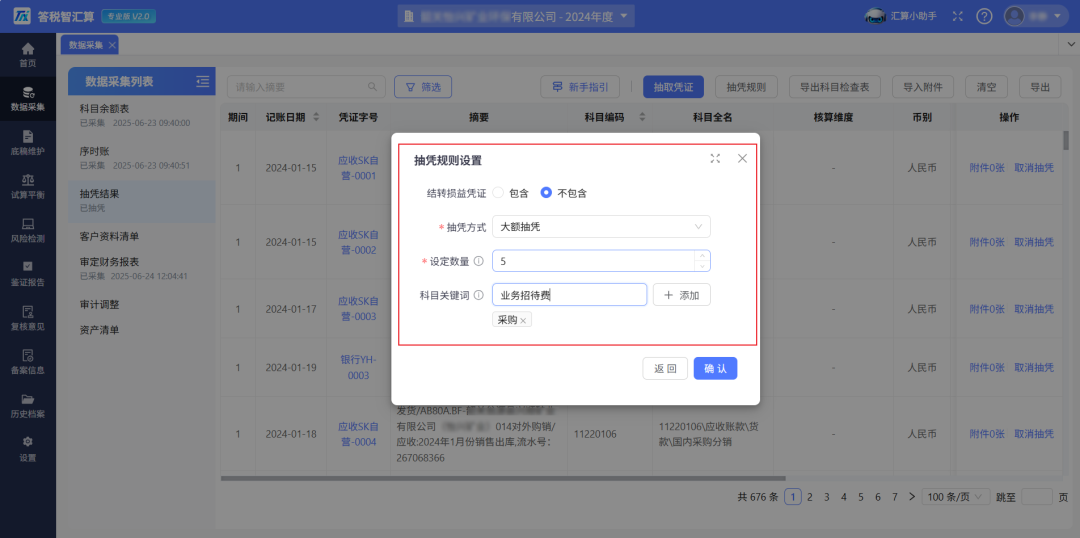Click the 抽凭规则 button

click(747, 87)
